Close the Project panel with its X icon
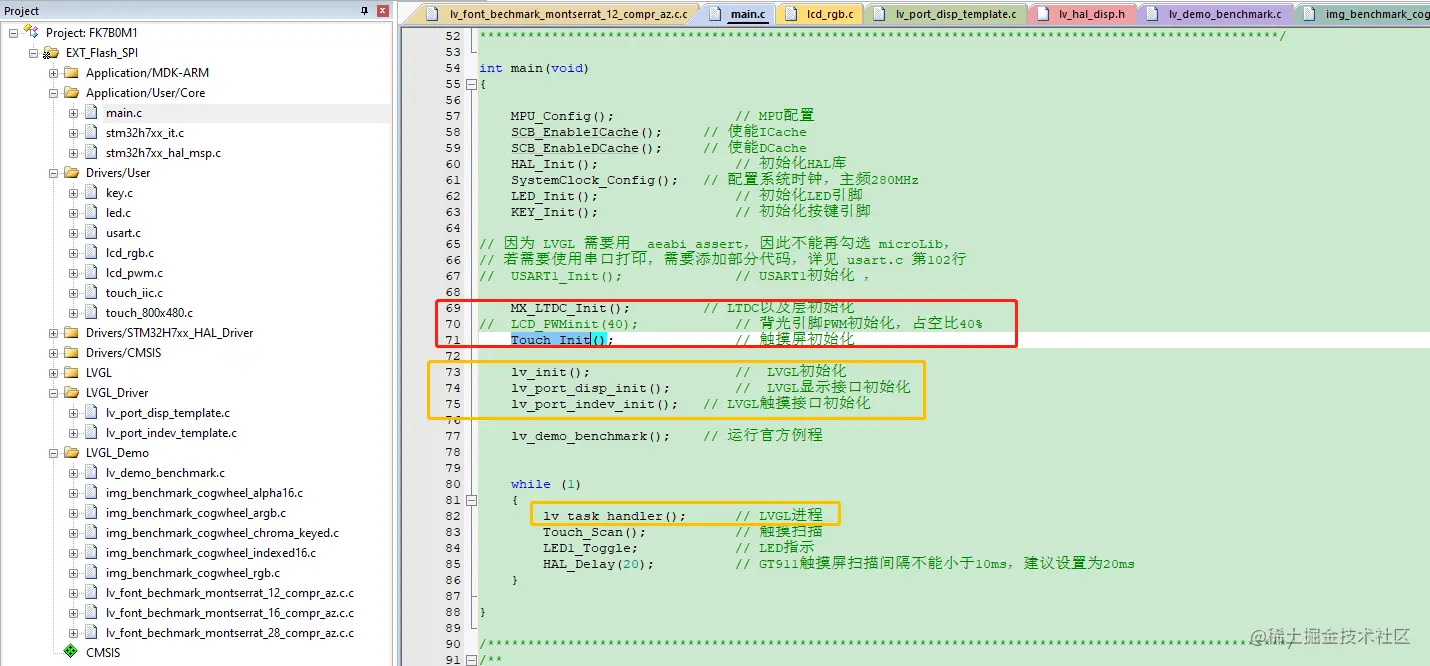The height and width of the screenshot is (666, 1430). tap(382, 11)
